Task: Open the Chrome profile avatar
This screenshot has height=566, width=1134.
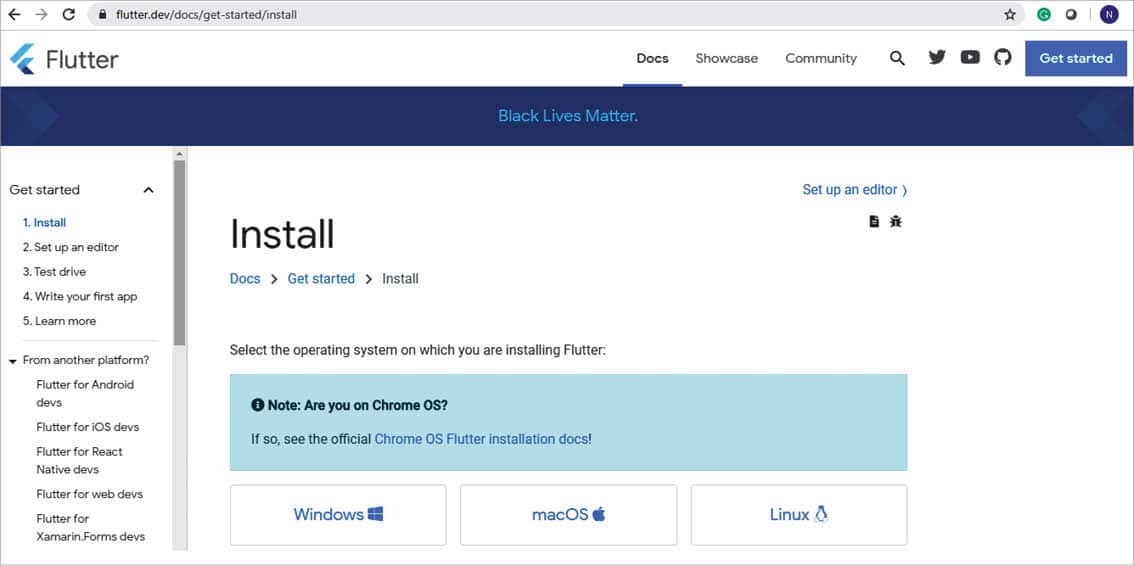Action: [x=1108, y=15]
